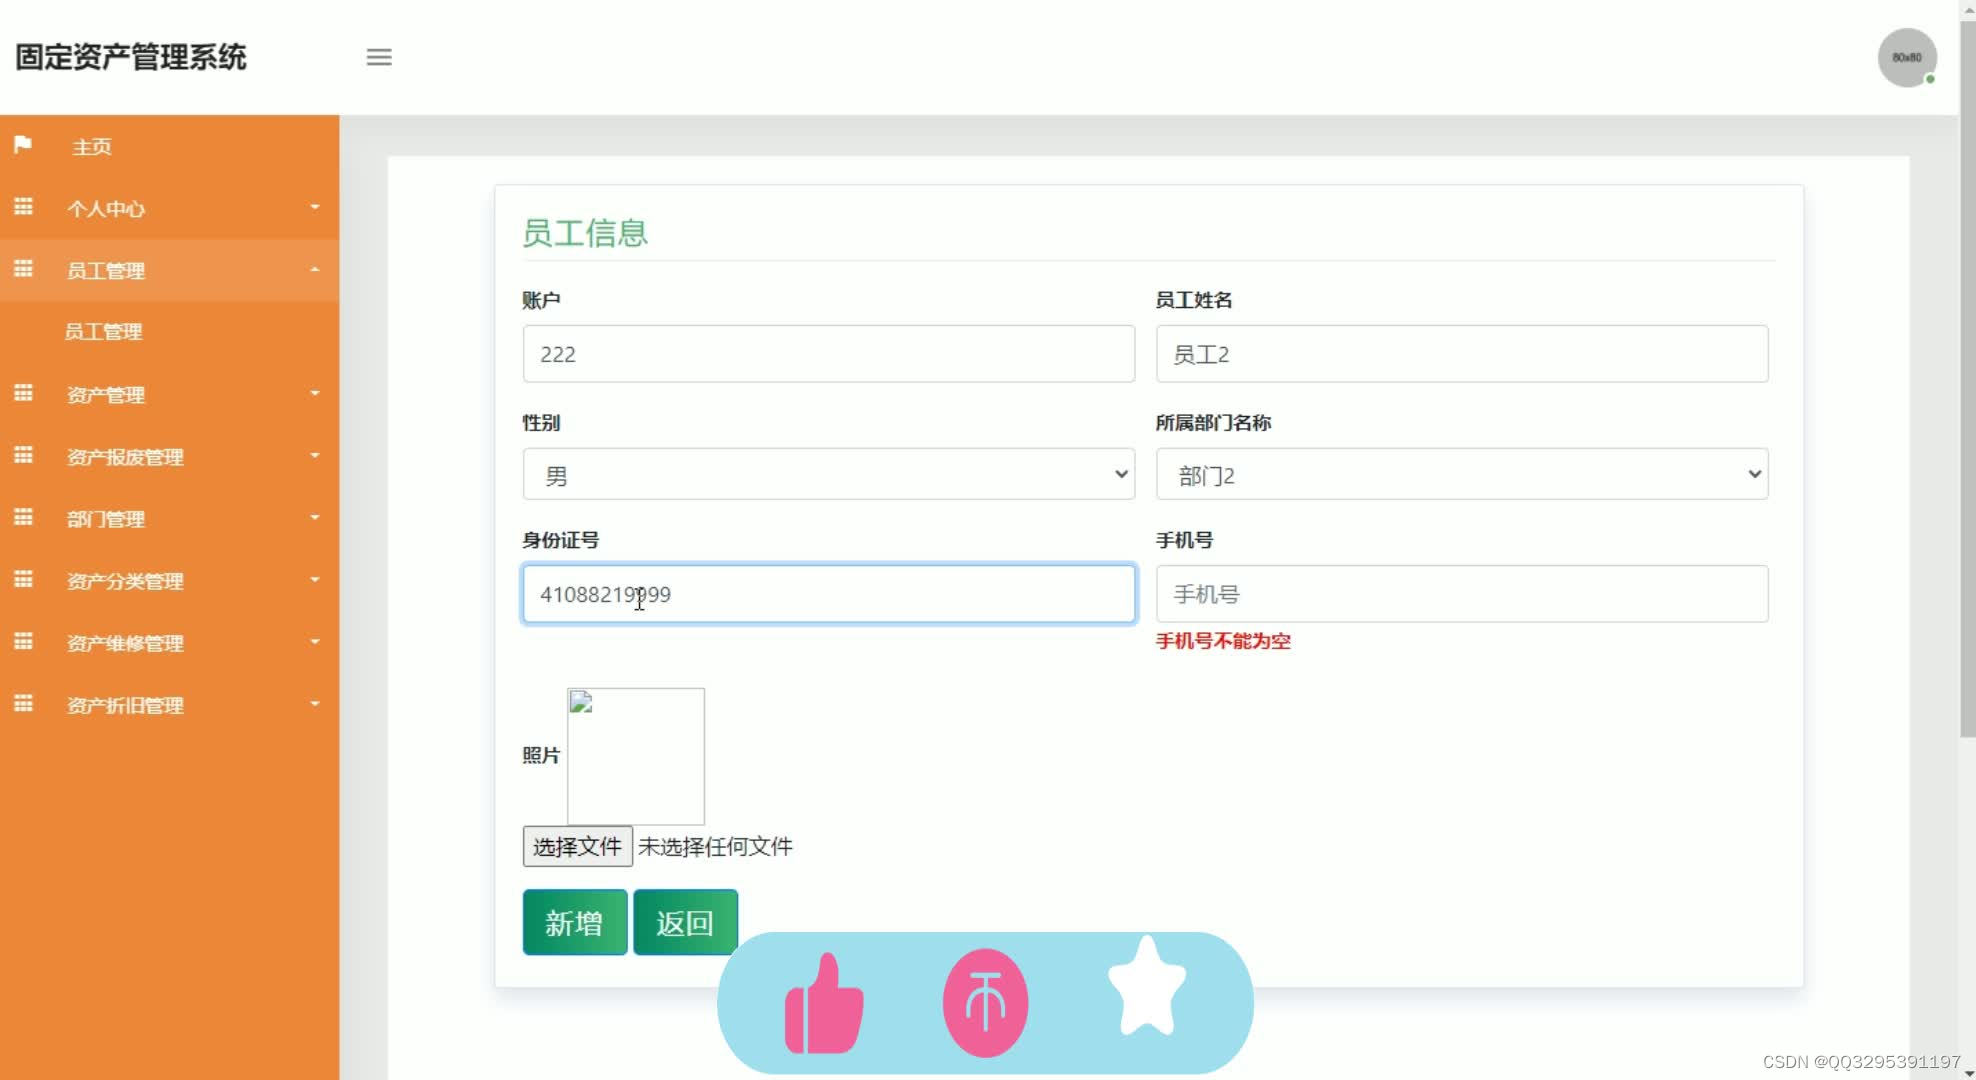Open 资产折旧管理 menu label
This screenshot has height=1080, width=1976.
click(125, 705)
